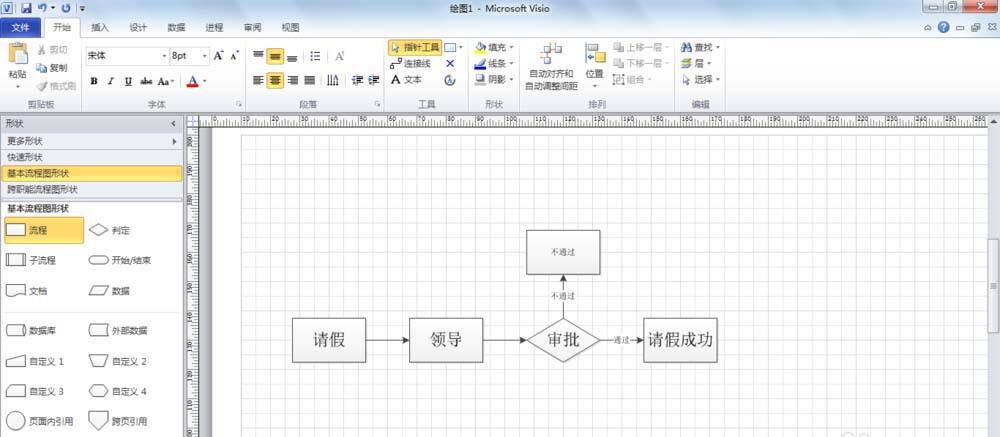The height and width of the screenshot is (437, 1000).
Task: Align text left
Action: pyautogui.click(x=258, y=80)
